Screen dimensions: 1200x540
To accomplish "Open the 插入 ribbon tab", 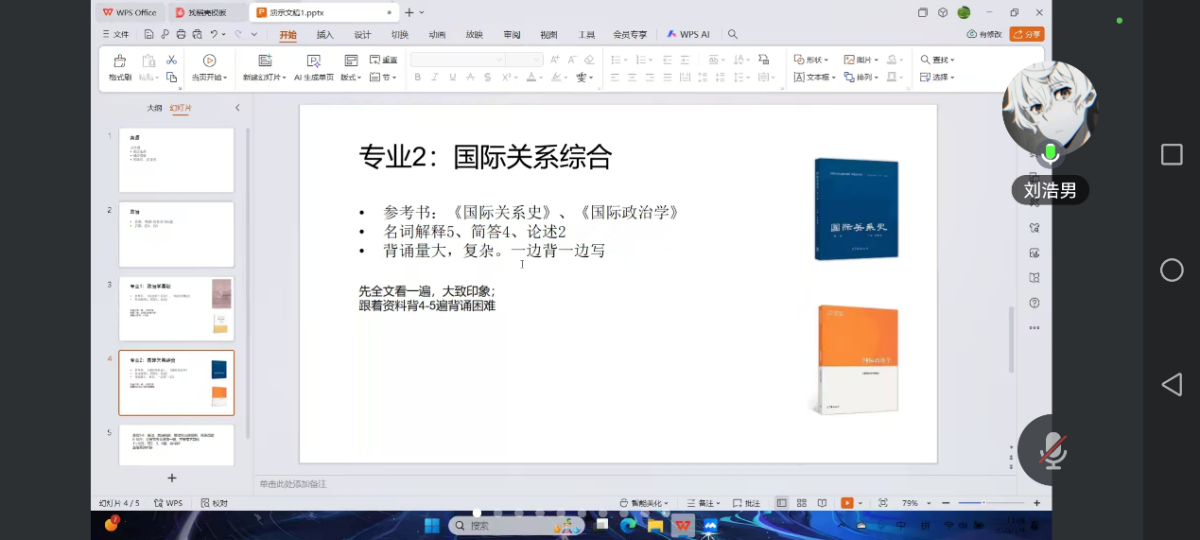I will pos(325,34).
